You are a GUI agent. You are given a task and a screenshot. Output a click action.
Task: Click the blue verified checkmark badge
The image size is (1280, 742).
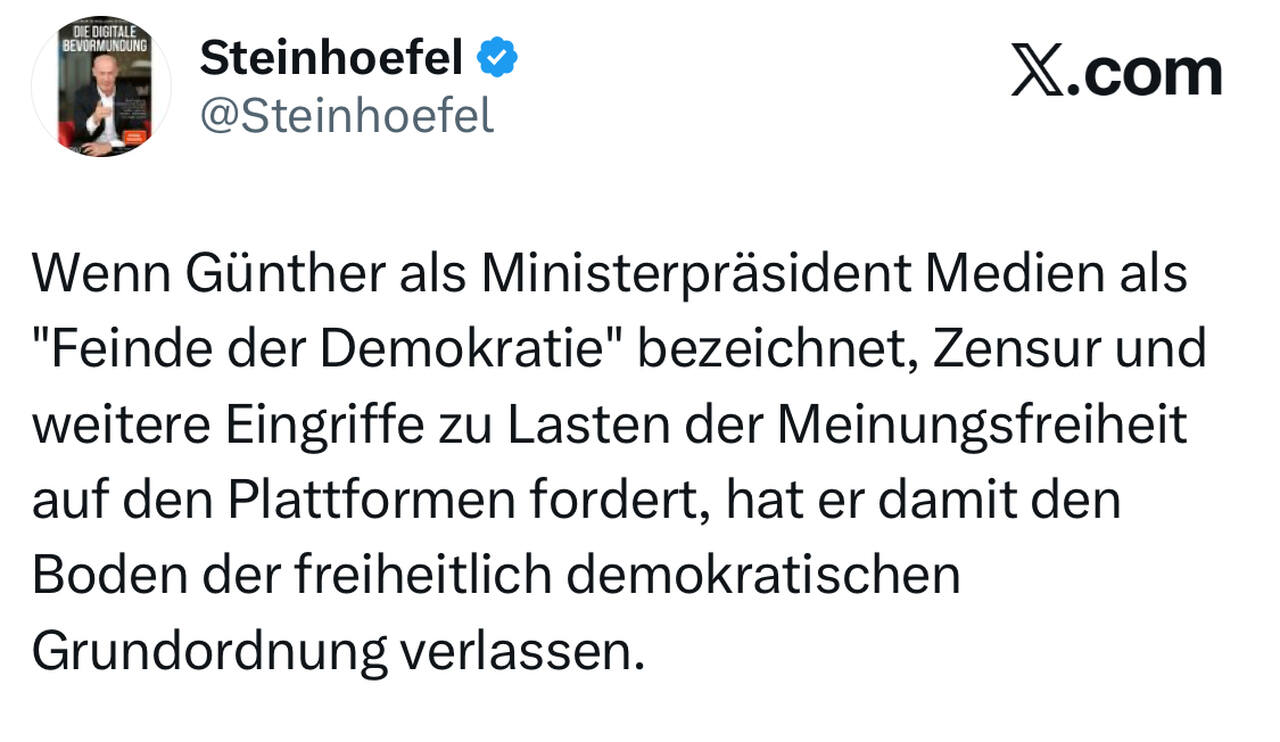pyautogui.click(x=497, y=59)
